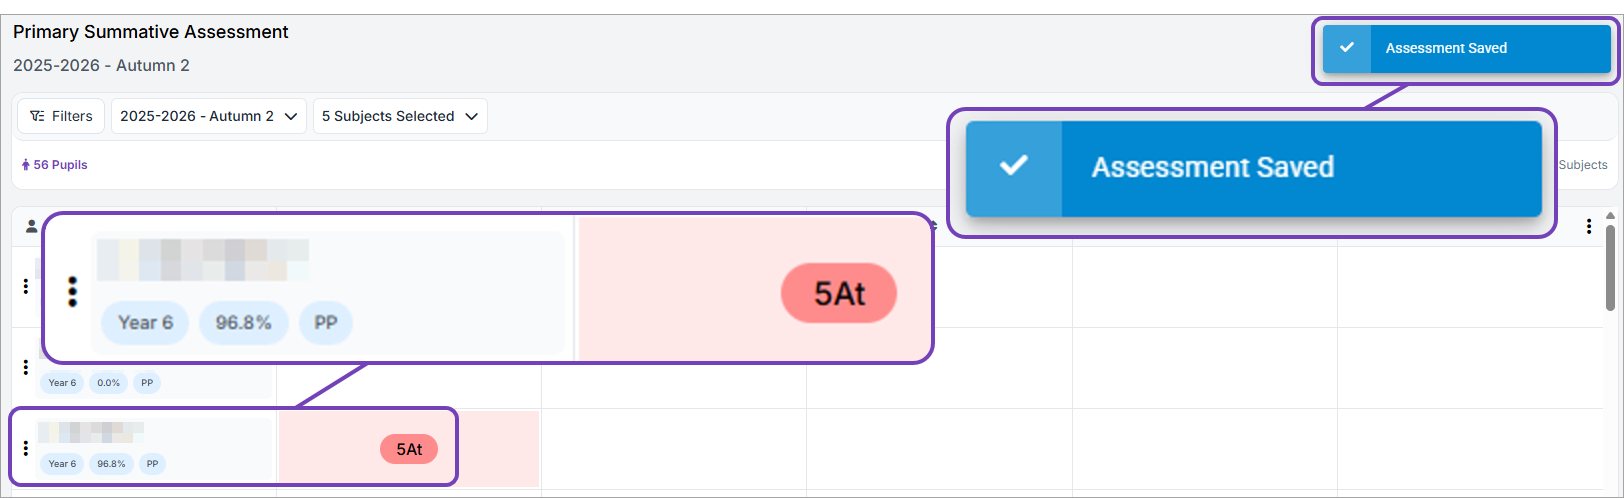Click the small 5At grade badge in the bottom row
This screenshot has height=498, width=1624.
(x=409, y=449)
